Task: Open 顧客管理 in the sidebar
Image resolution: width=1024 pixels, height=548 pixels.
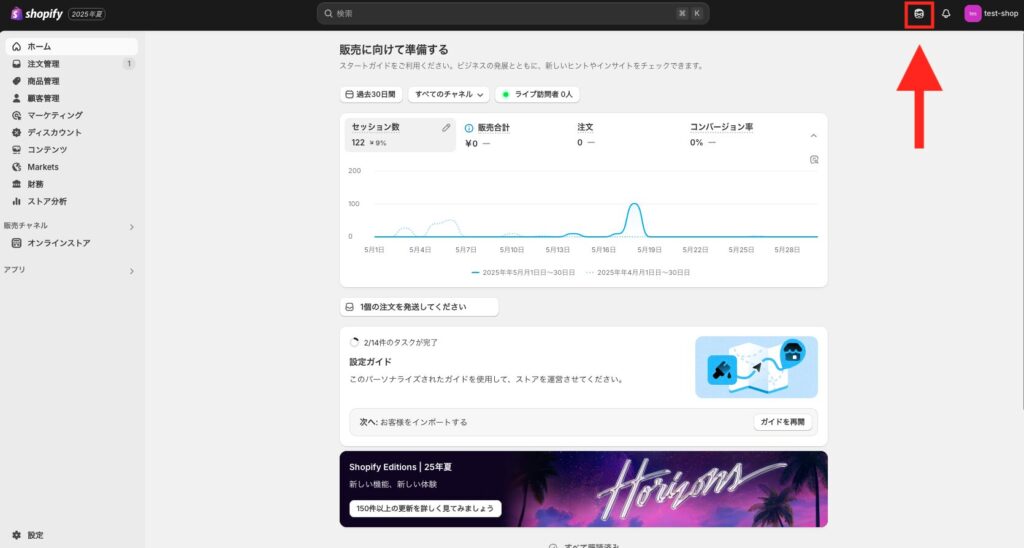Action: pyautogui.click(x=71, y=98)
